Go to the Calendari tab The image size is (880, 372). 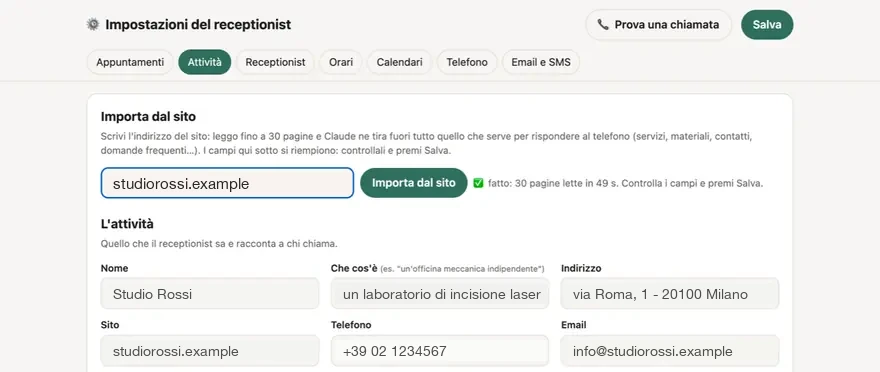pos(400,62)
